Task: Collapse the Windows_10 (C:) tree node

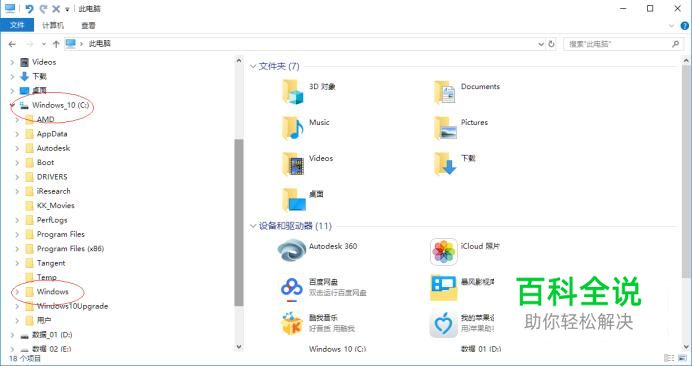Action: click(x=12, y=105)
